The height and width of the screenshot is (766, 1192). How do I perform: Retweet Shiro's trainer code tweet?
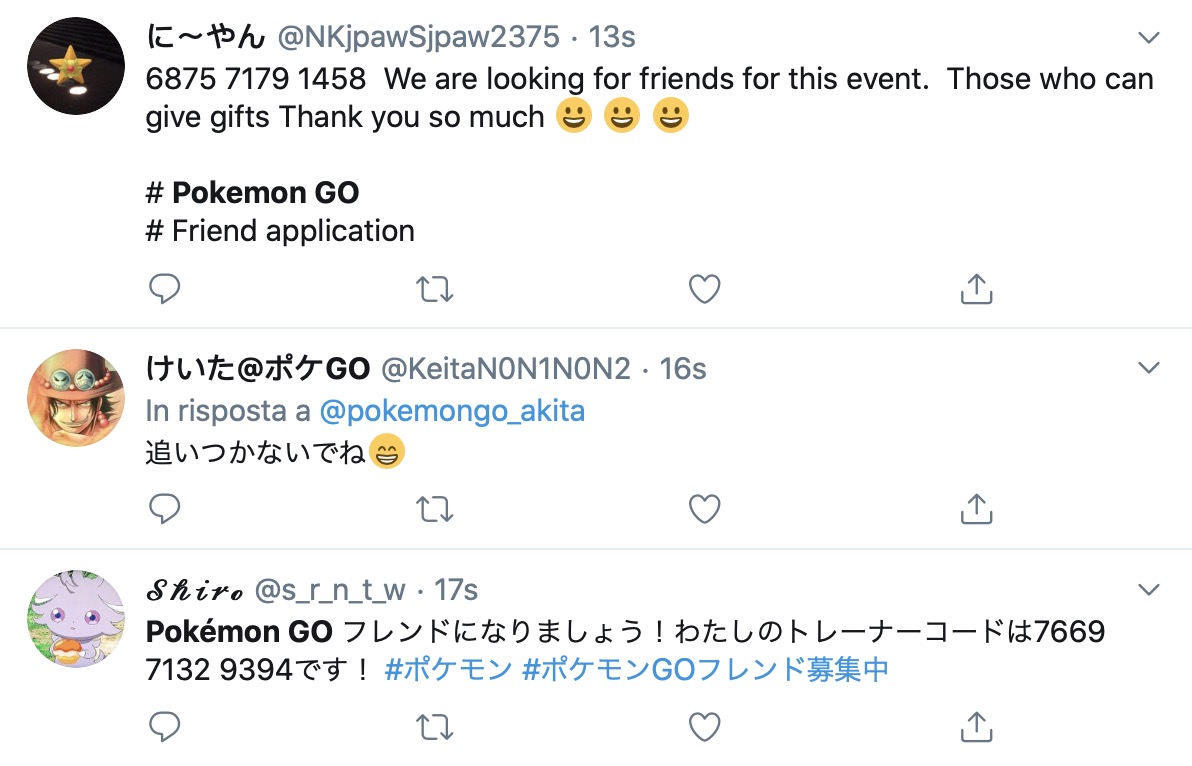[x=435, y=726]
